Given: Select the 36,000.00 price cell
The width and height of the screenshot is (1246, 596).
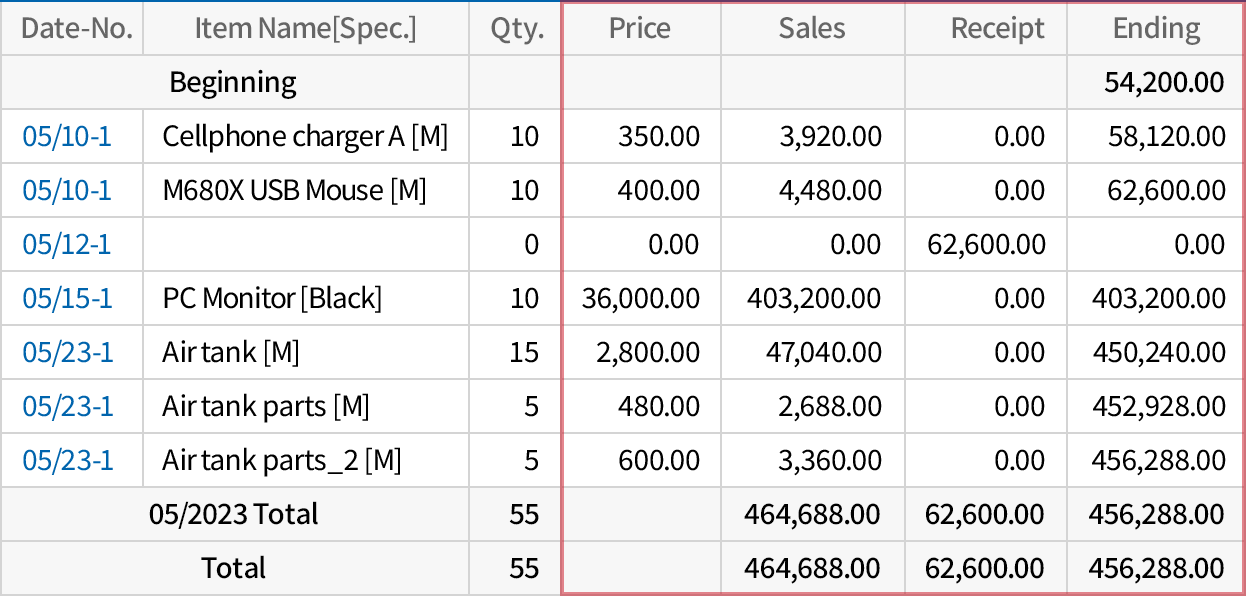Looking at the screenshot, I should point(640,298).
